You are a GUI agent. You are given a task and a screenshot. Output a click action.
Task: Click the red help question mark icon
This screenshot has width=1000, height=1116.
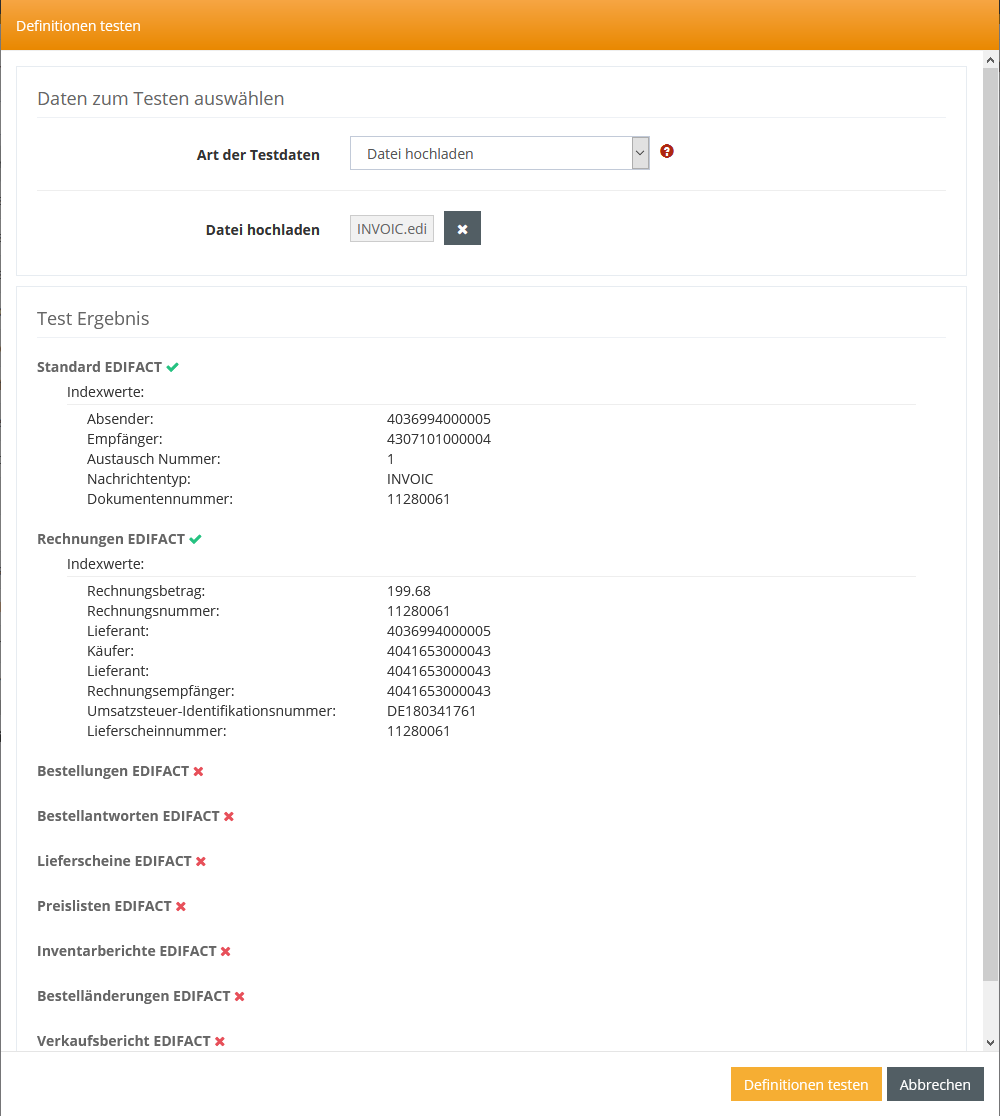click(667, 152)
